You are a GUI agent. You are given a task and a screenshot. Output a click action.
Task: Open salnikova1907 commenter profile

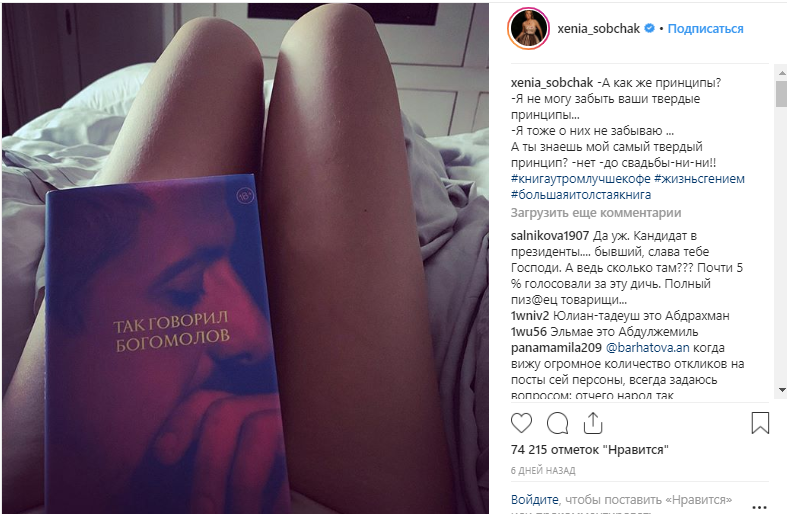point(550,235)
